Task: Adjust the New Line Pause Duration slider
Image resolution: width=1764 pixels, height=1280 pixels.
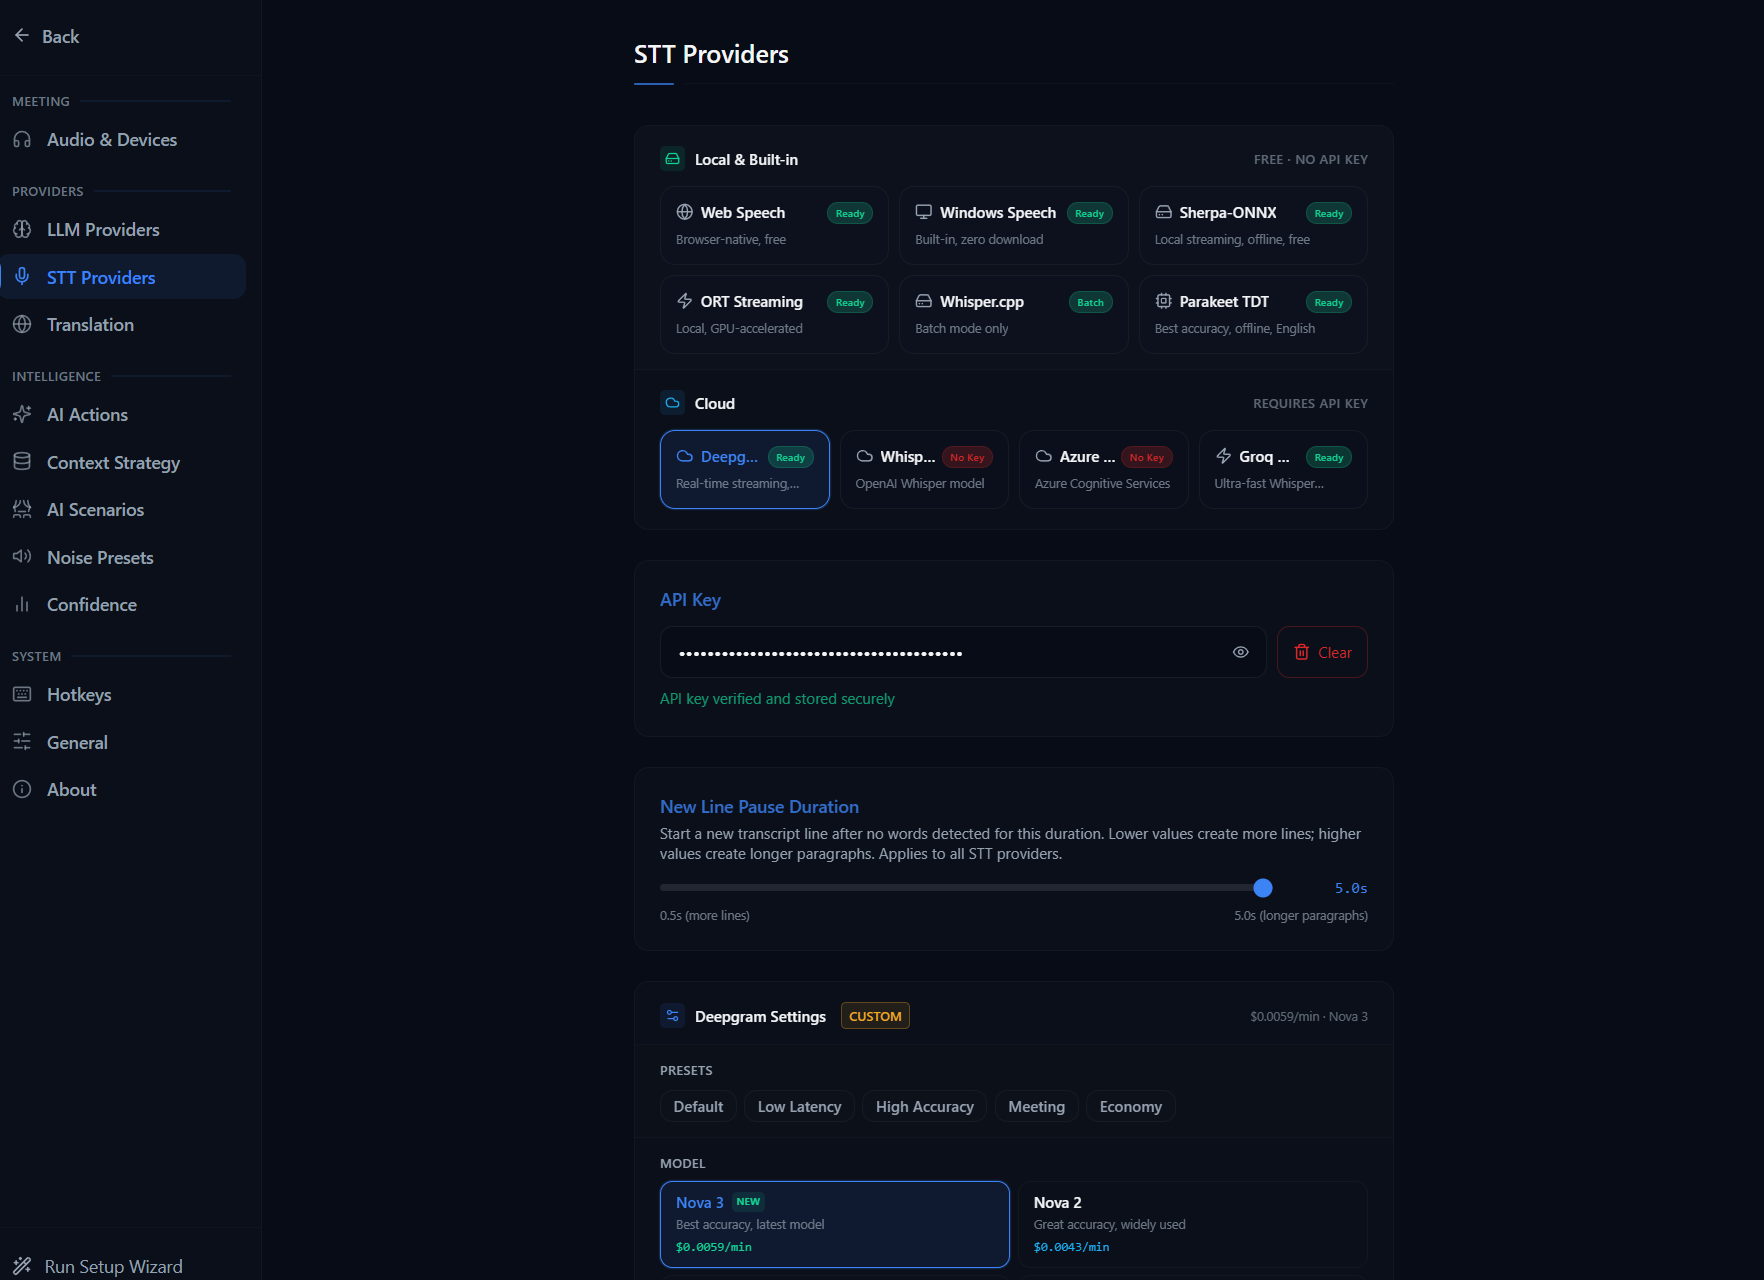Action: 1262,887
